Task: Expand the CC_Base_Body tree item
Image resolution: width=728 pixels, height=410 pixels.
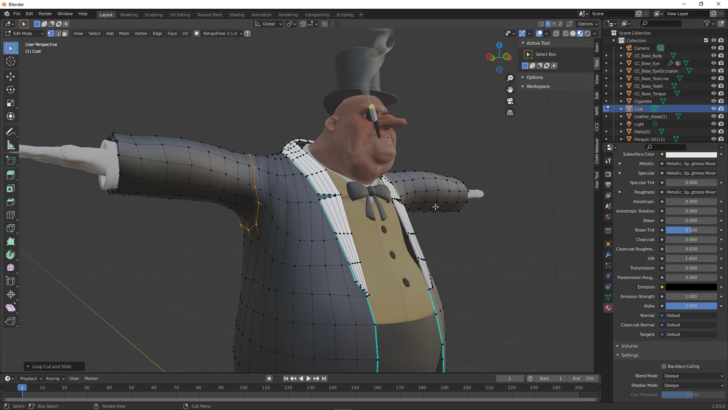Action: tap(619, 55)
